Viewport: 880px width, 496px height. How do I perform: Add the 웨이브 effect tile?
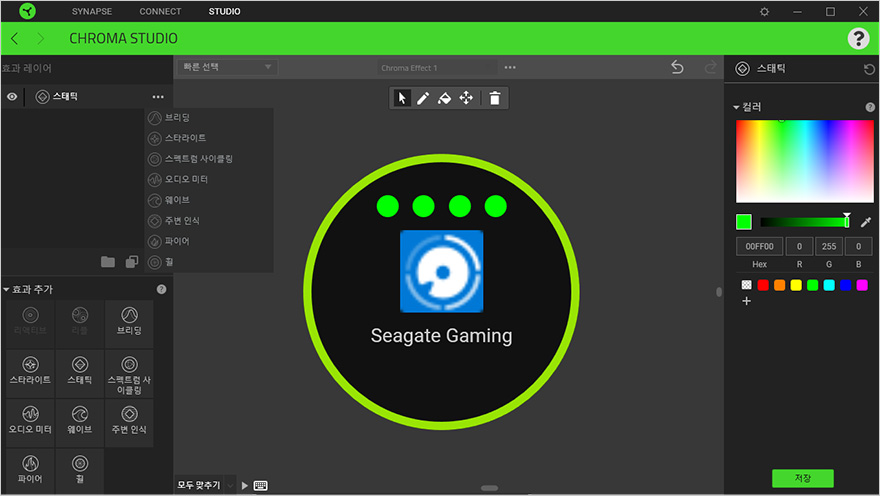80,422
